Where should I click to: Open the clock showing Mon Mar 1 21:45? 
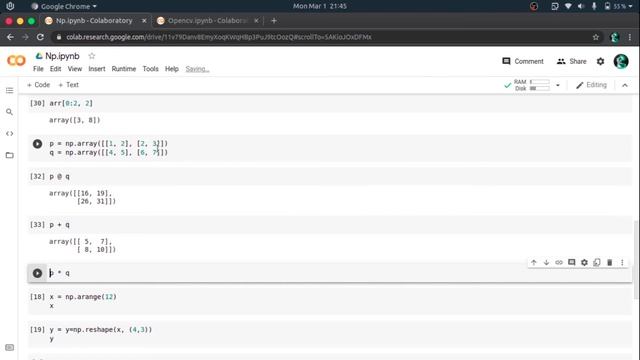pyautogui.click(x=320, y=6)
